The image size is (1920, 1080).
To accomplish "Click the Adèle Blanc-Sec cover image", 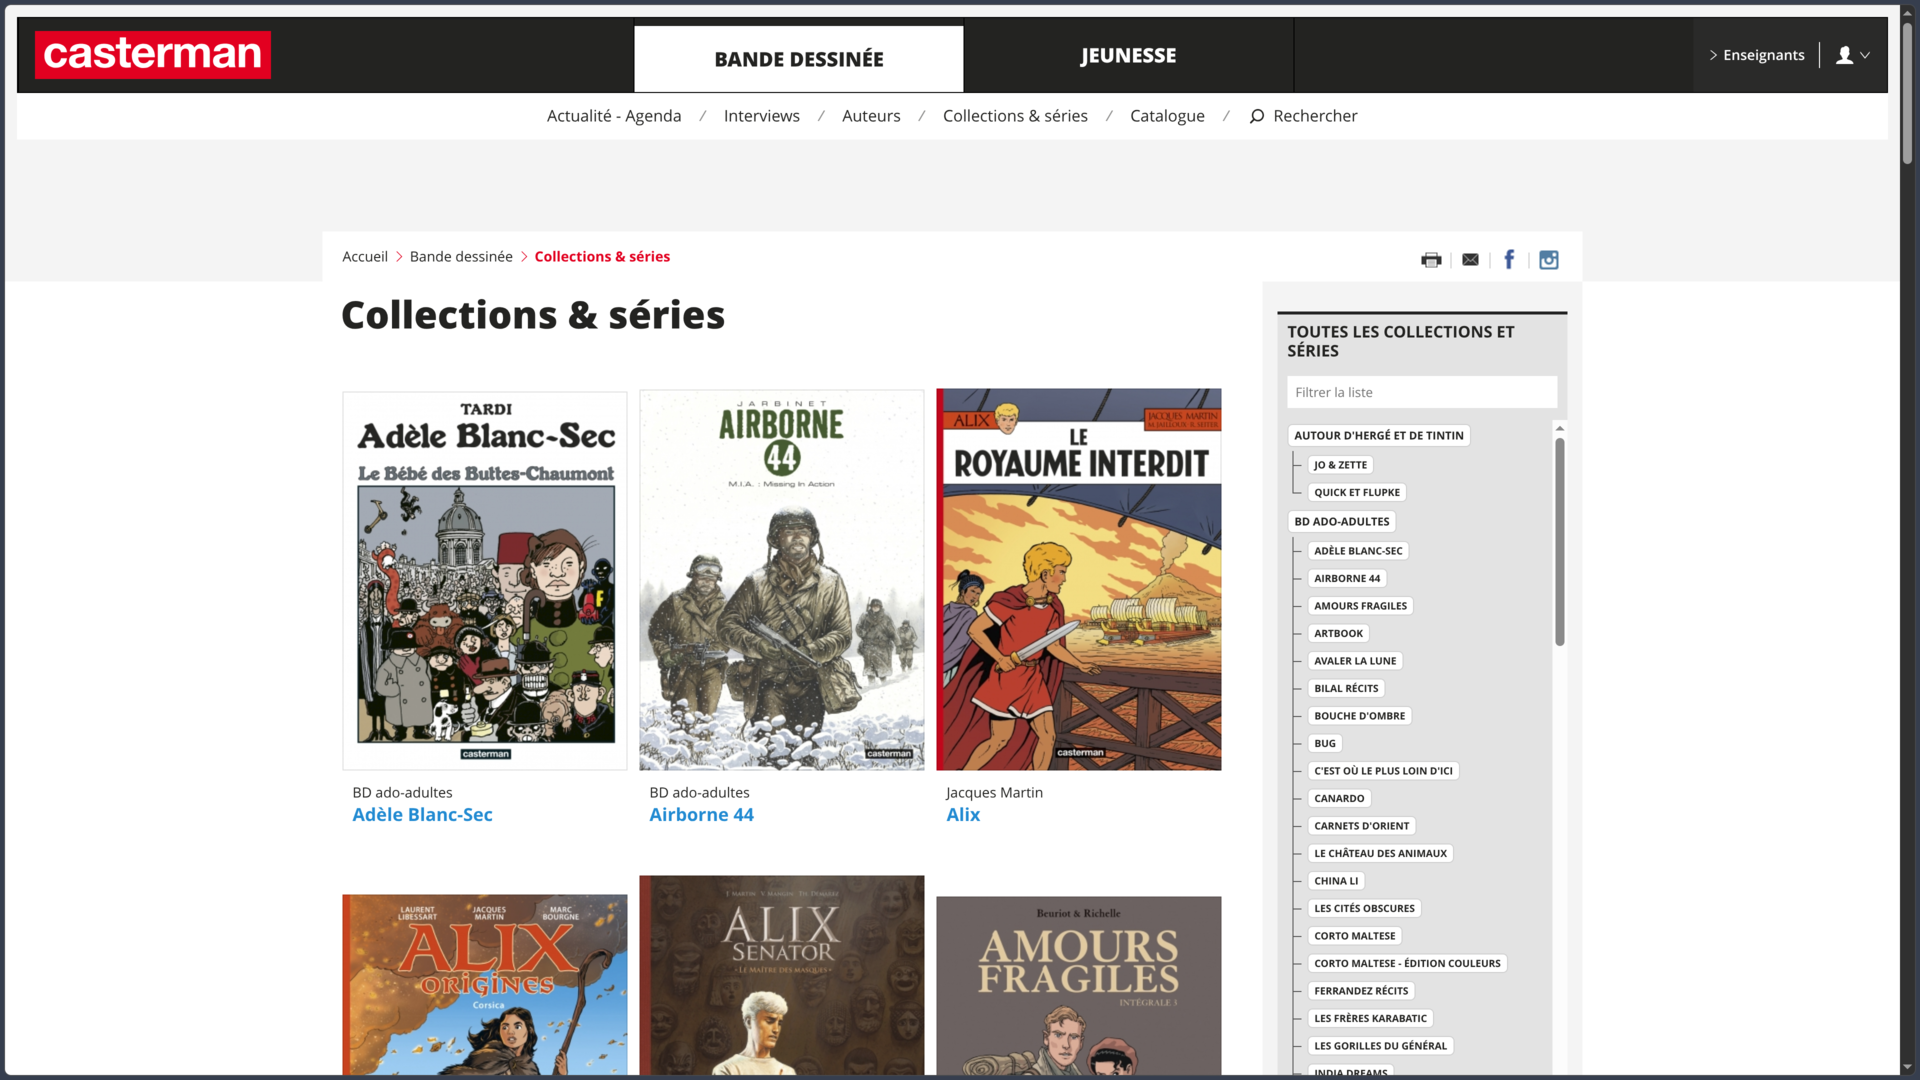I will tap(485, 581).
